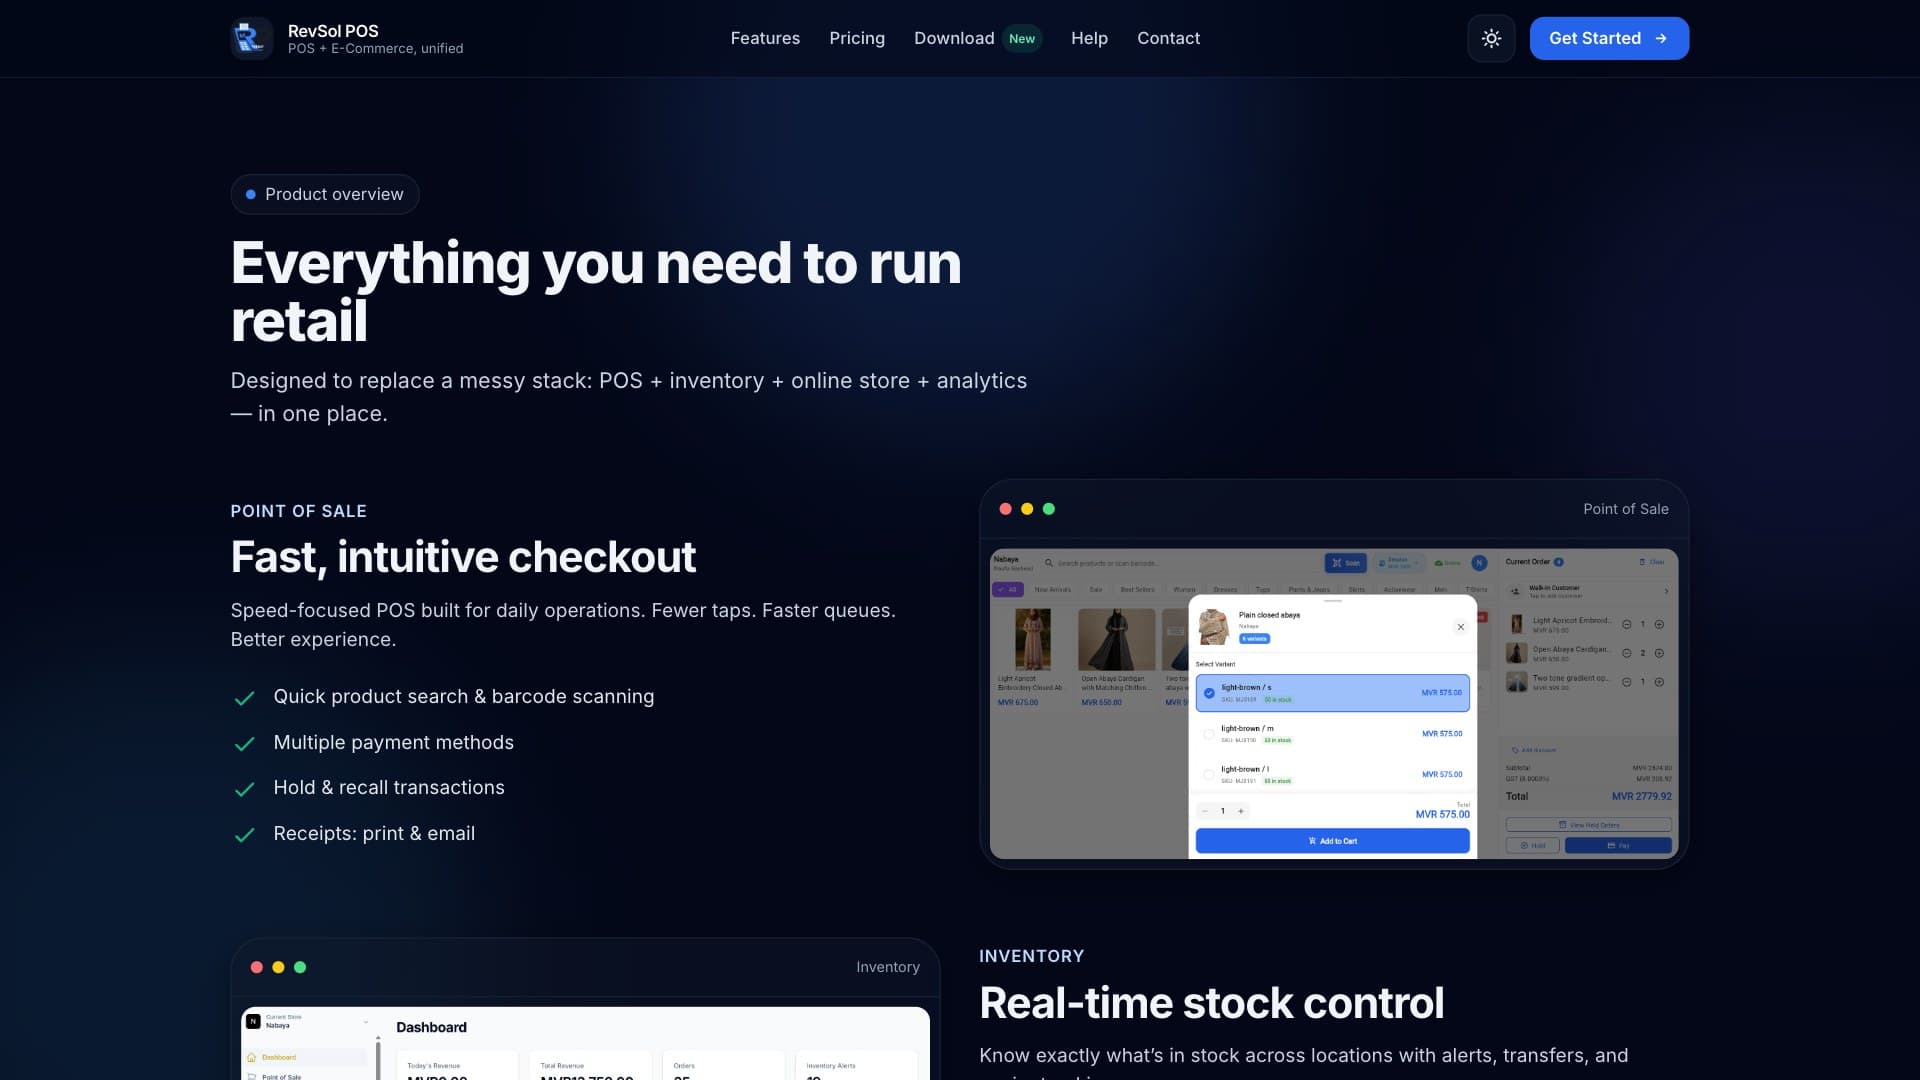Click the Scan barcode button in POS preview
This screenshot has height=1080, width=1920.
[1346, 563]
